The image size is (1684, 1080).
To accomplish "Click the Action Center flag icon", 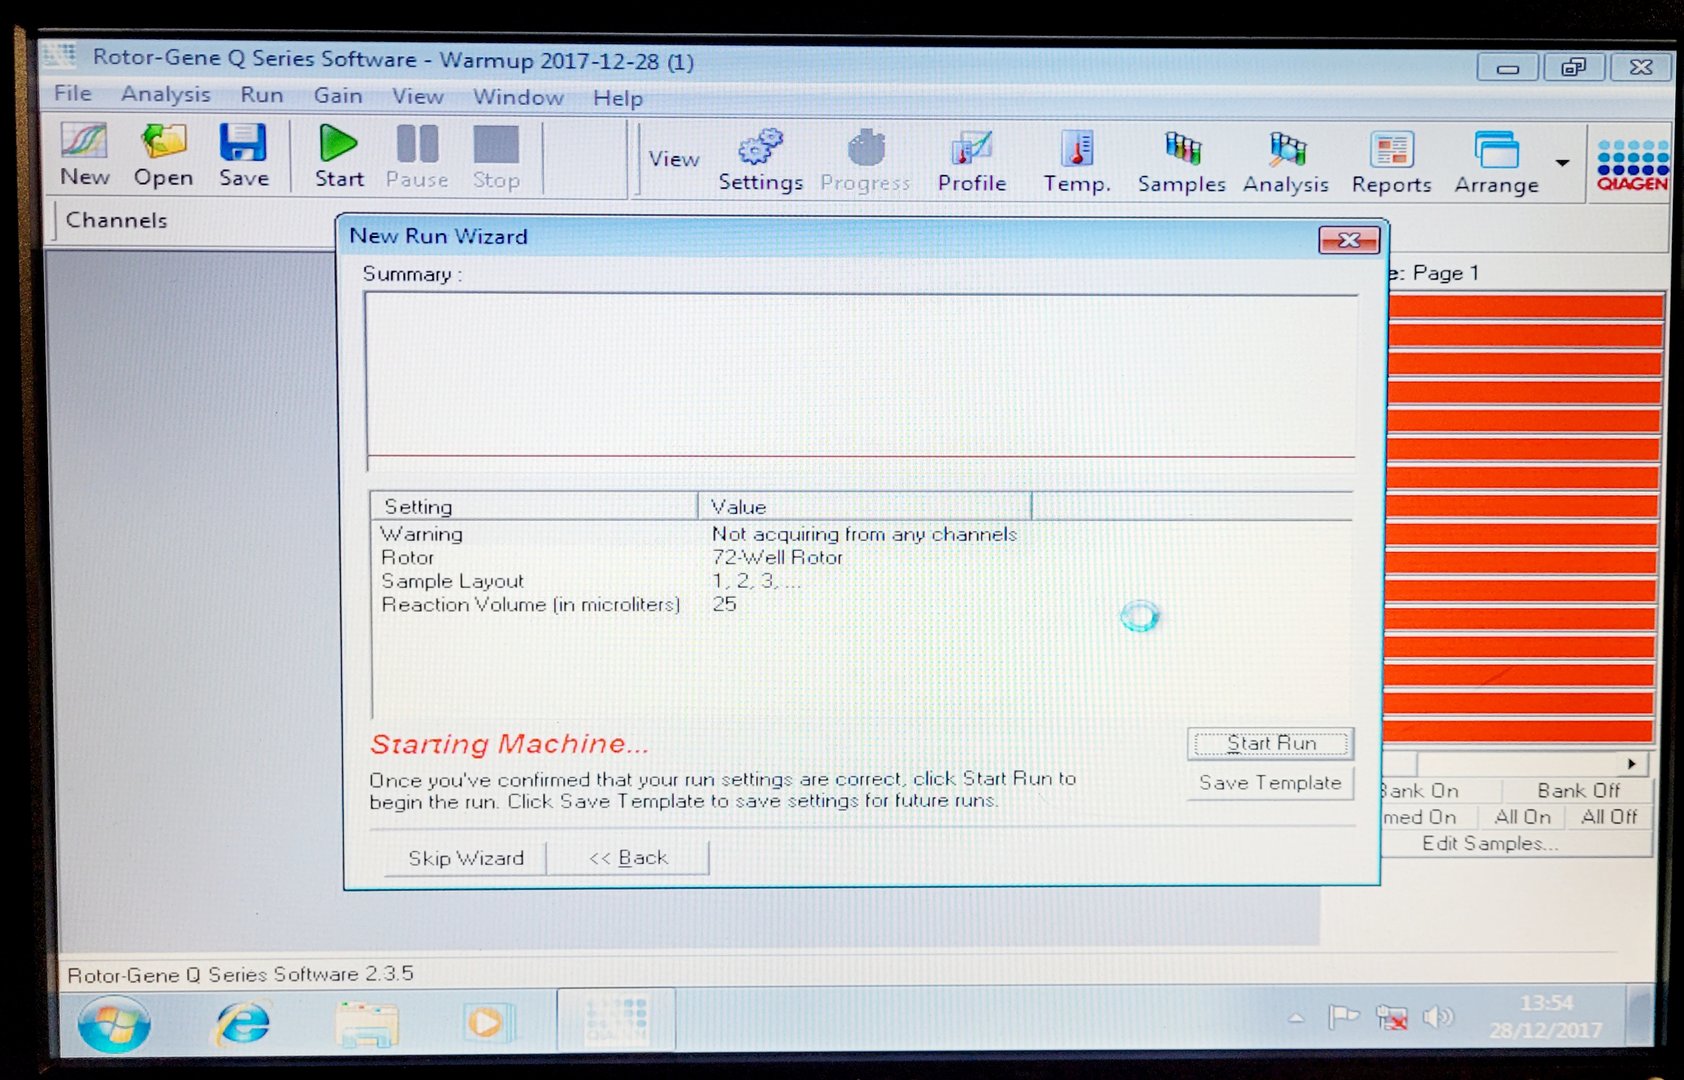I will (1343, 1017).
